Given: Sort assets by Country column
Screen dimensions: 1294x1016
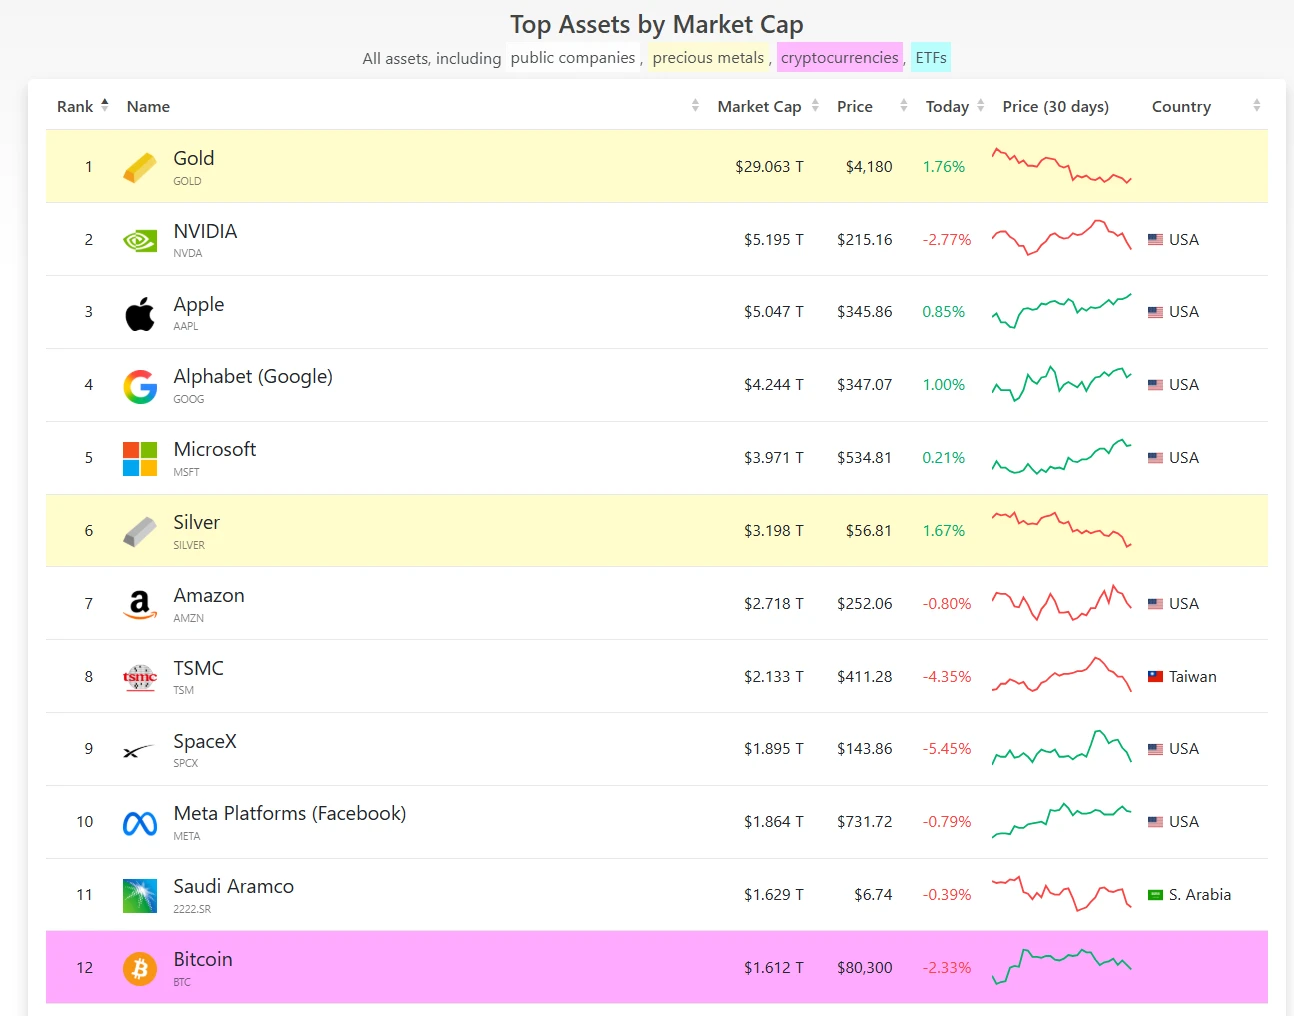Looking at the screenshot, I should (1206, 106).
